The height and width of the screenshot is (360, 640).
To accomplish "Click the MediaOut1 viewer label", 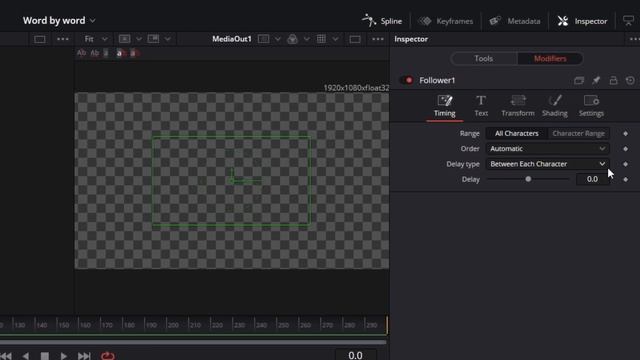I will 232,39.
